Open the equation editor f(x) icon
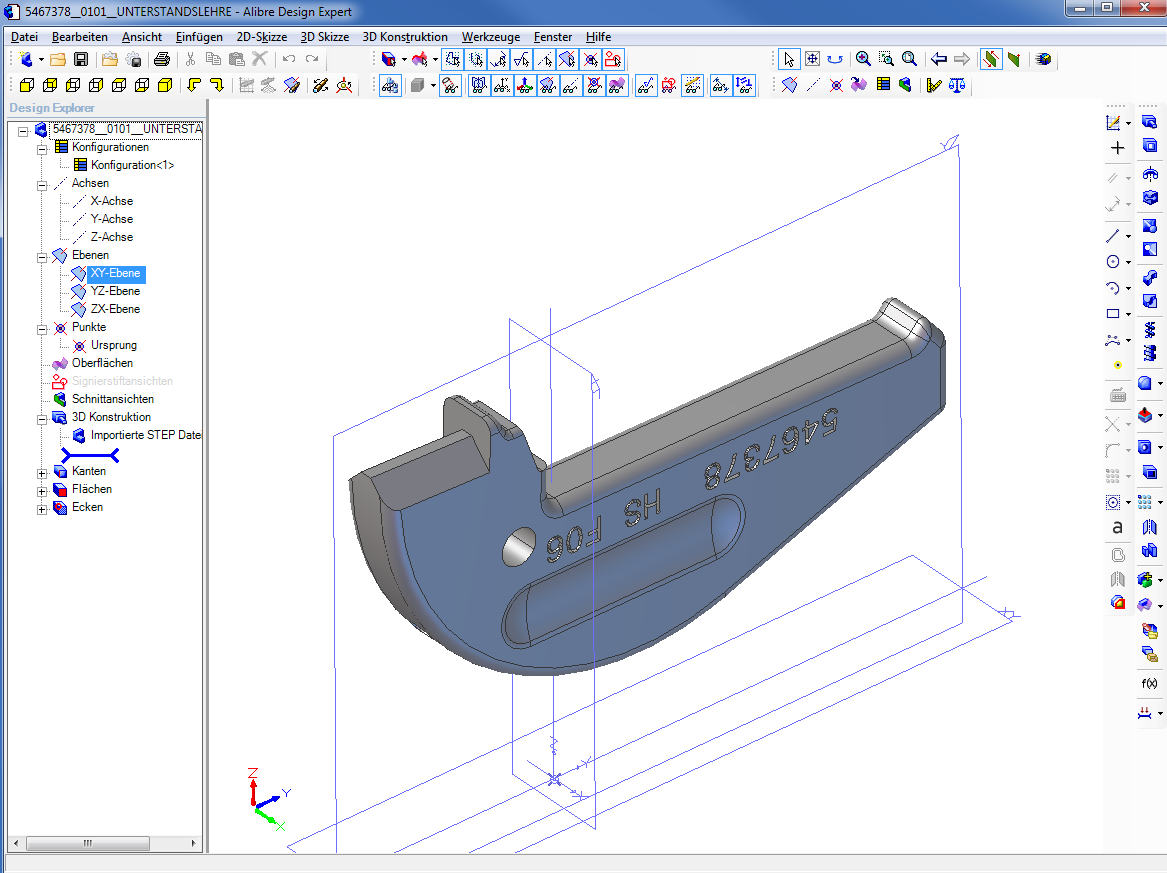The width and height of the screenshot is (1167, 873). pyautogui.click(x=1150, y=684)
